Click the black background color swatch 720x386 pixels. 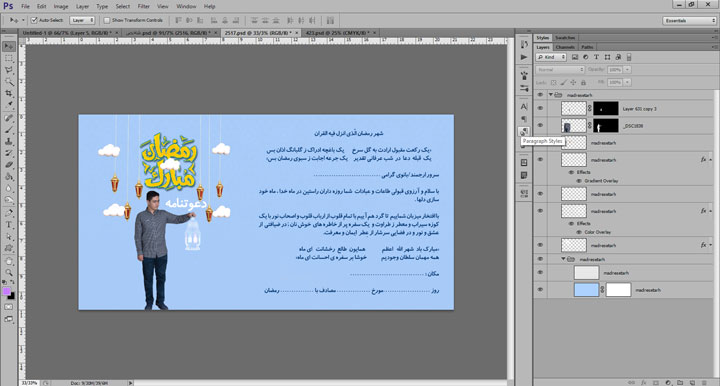tap(11, 297)
